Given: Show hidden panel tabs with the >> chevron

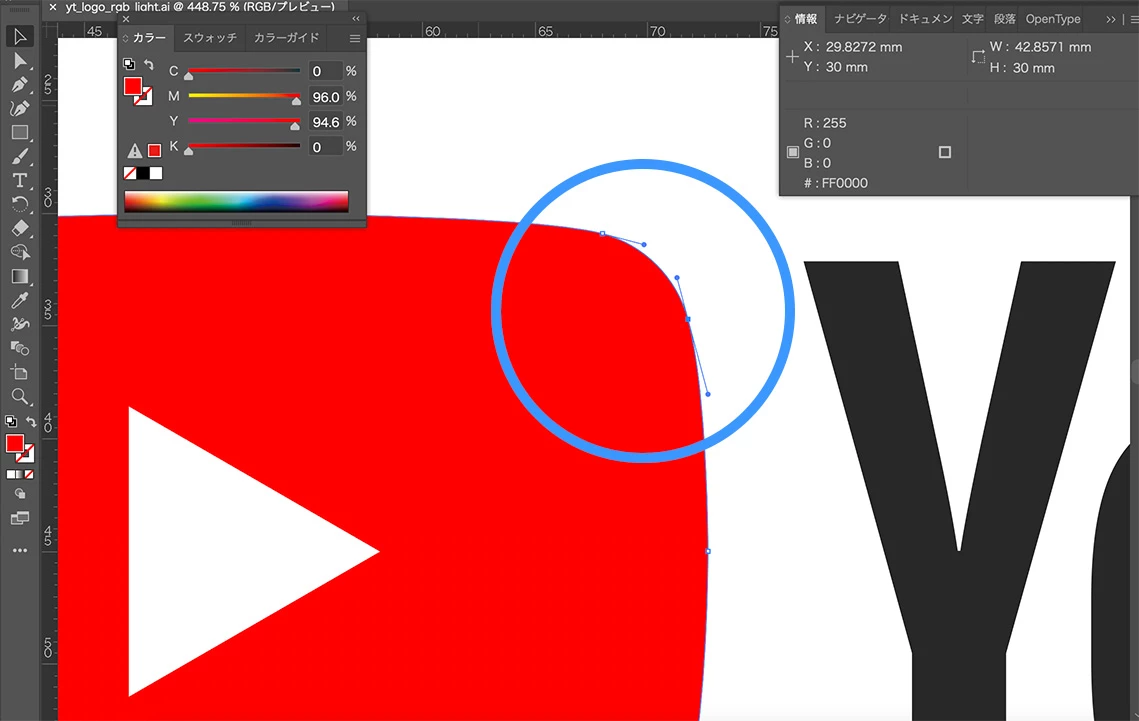Looking at the screenshot, I should tap(1110, 20).
